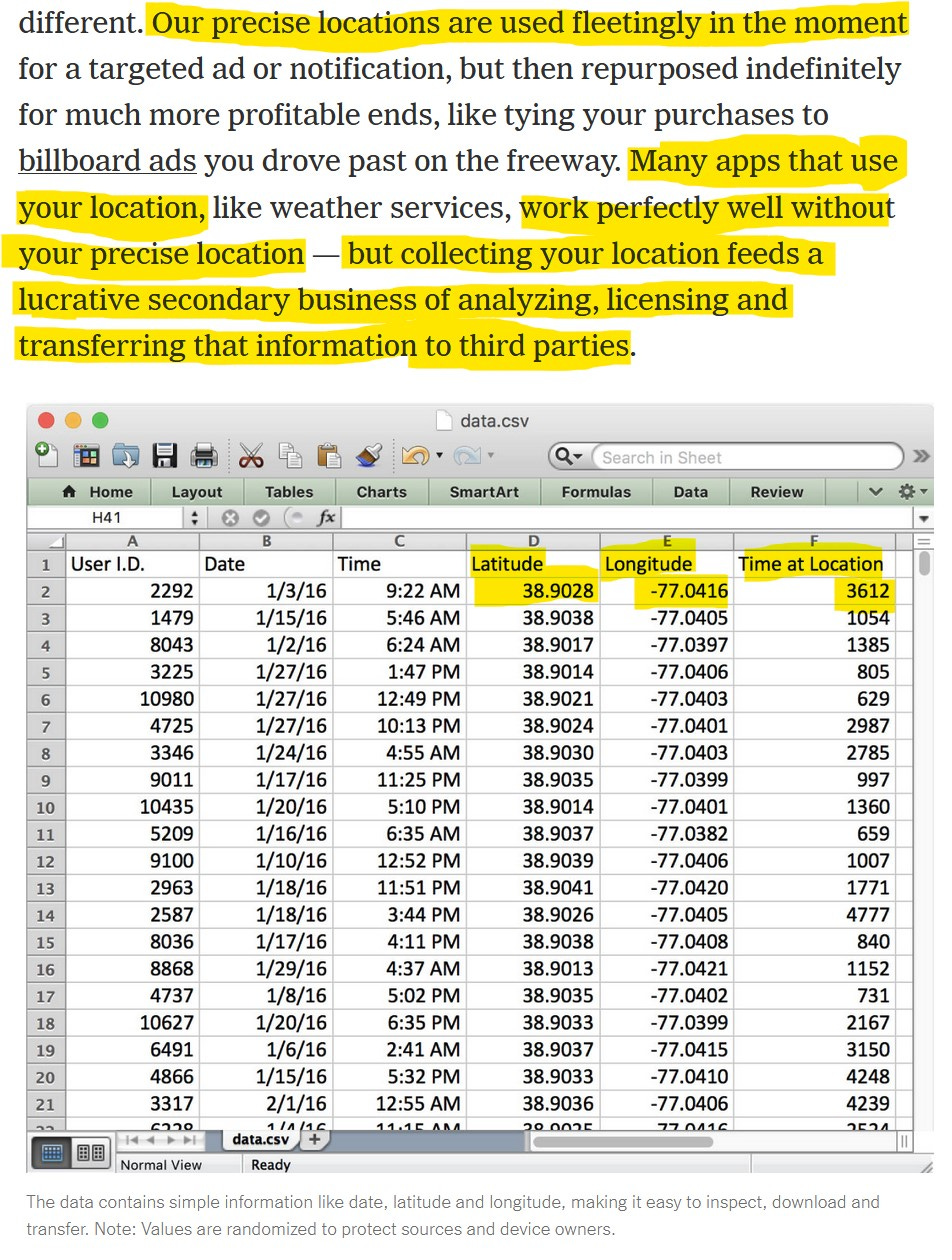Open the Review ribbon tab

[777, 491]
